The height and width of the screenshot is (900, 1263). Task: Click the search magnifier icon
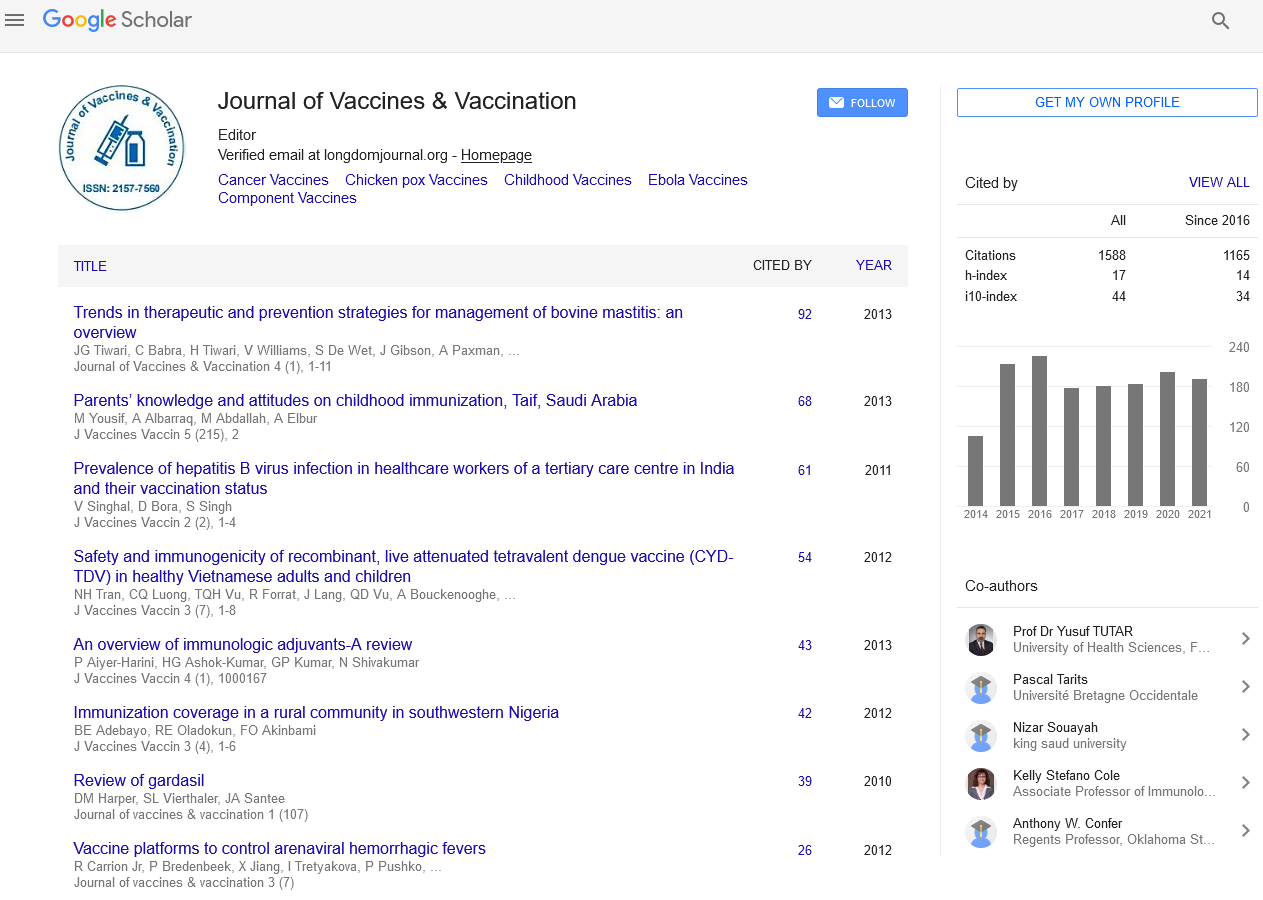(1220, 20)
